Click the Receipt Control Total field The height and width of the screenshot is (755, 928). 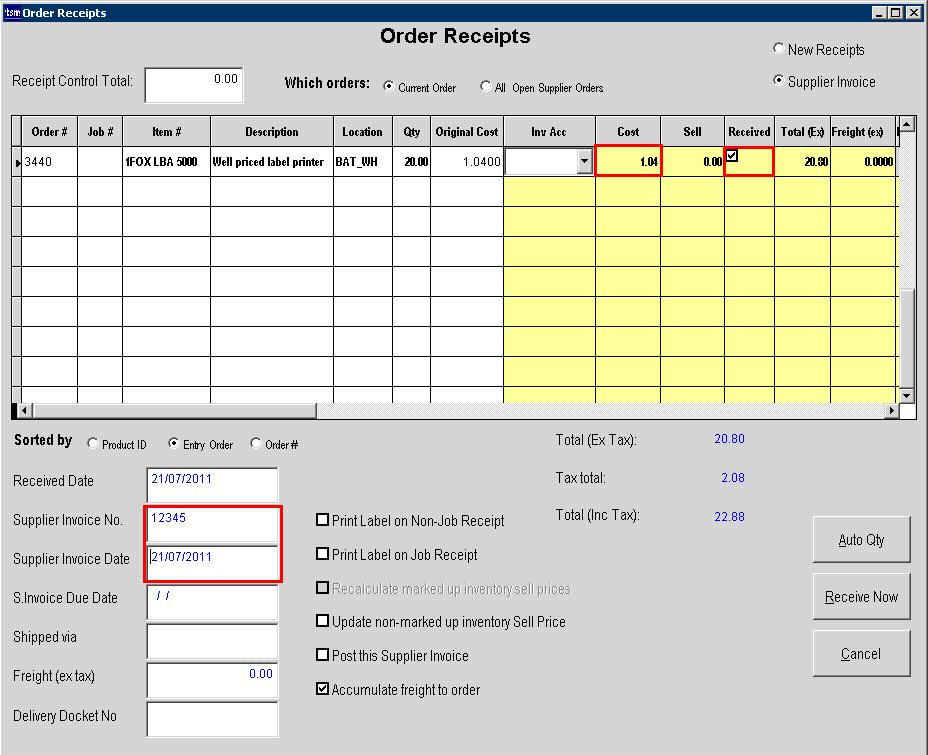click(193, 85)
